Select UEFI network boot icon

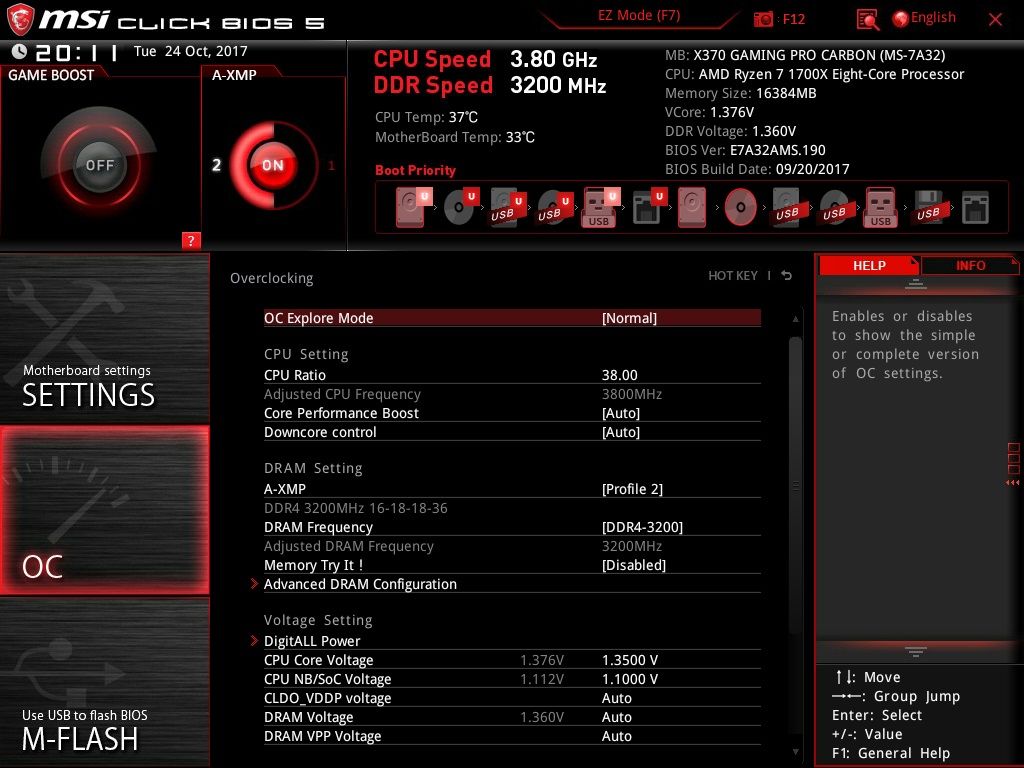649,207
